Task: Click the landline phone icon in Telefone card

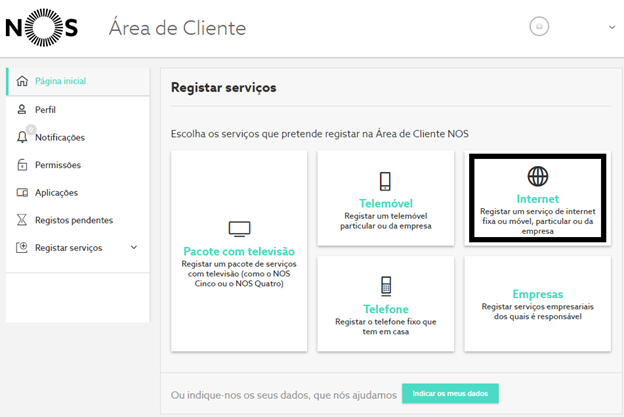Action: [386, 286]
